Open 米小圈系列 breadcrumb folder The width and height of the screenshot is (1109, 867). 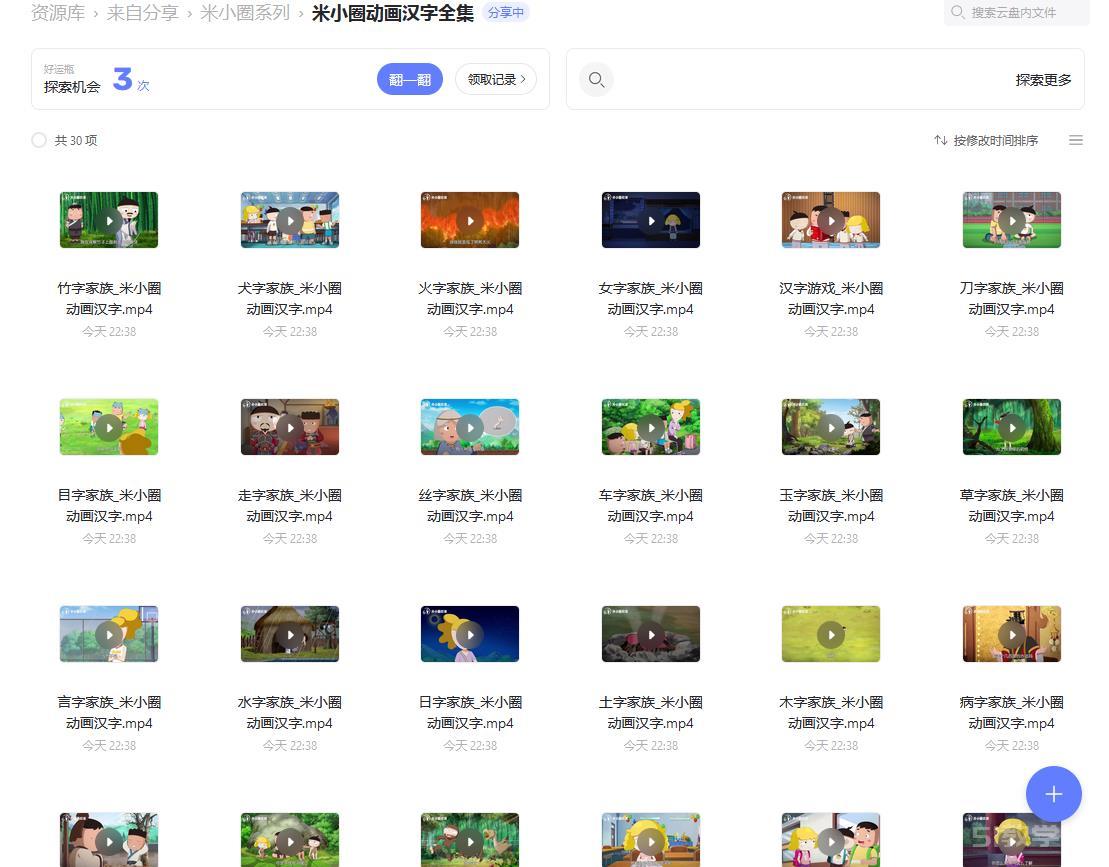point(245,13)
